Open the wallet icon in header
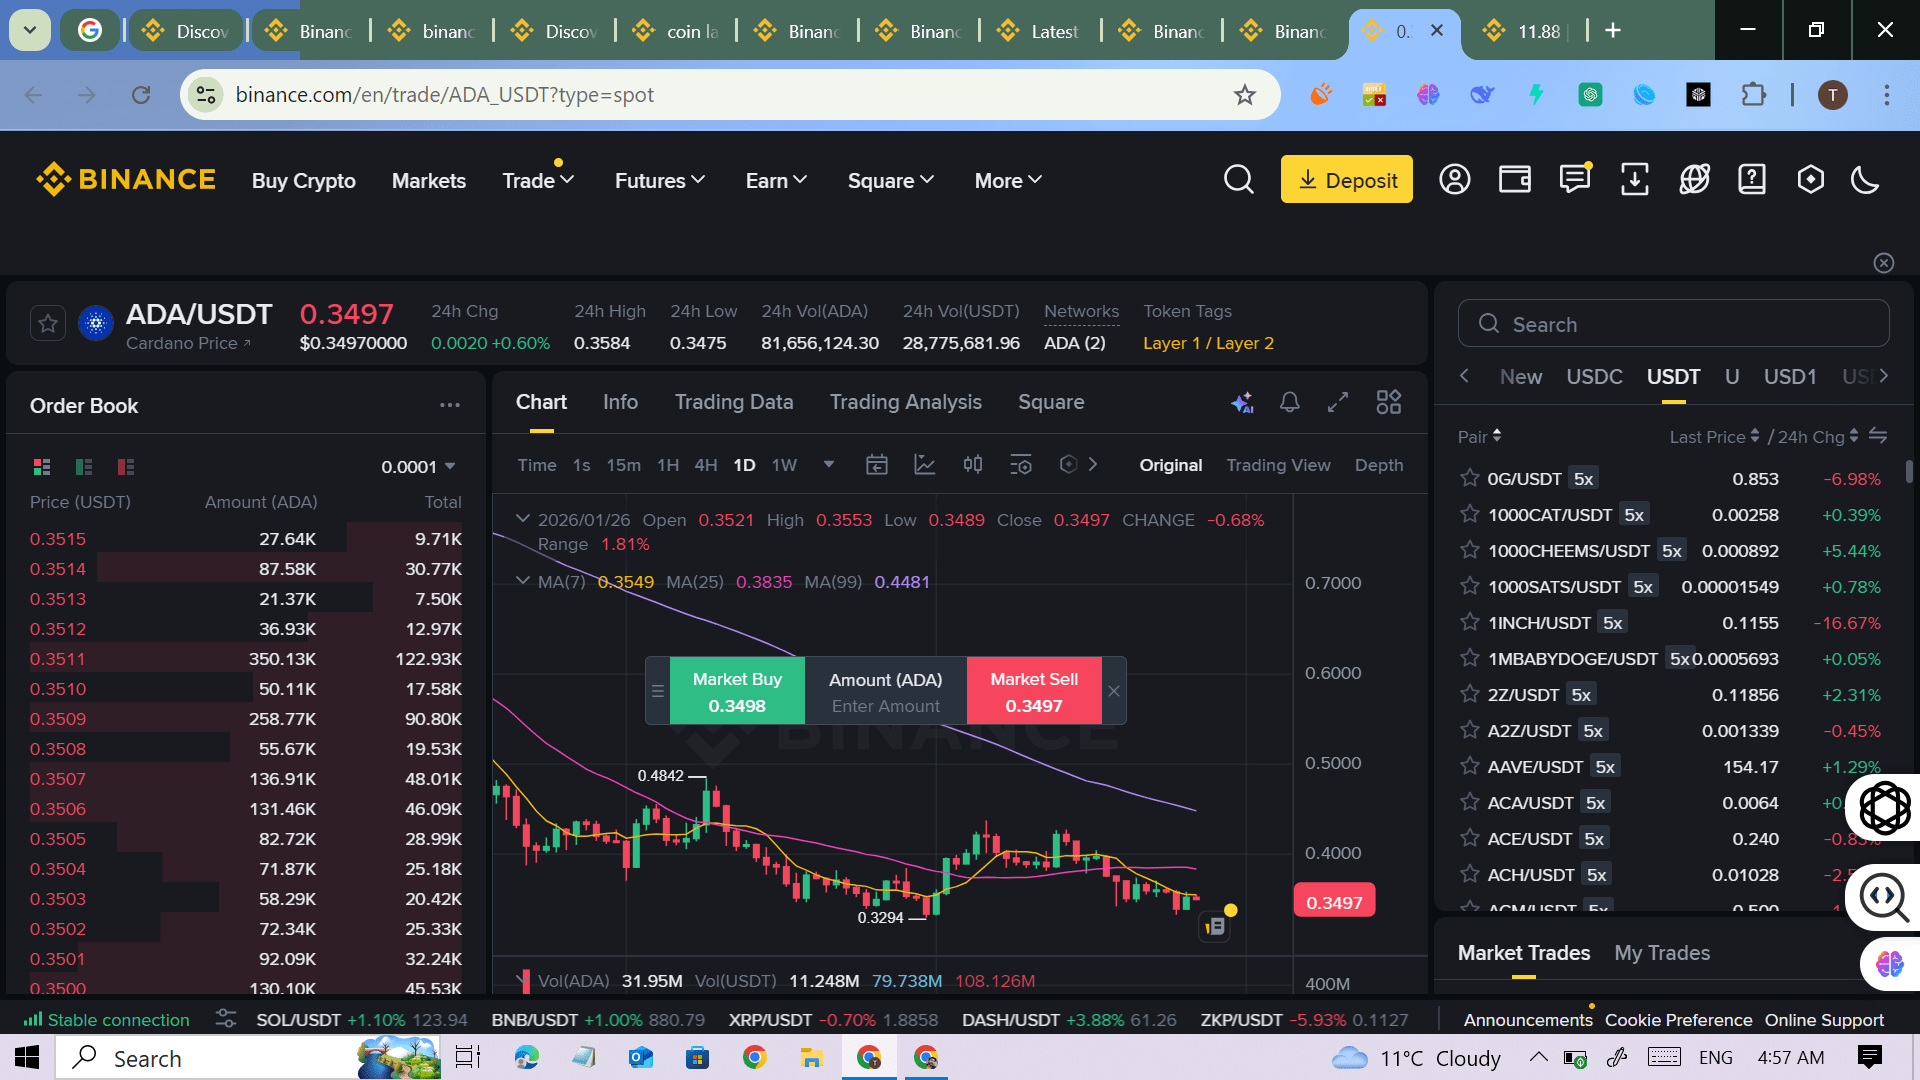Screen dimensions: 1920x1080 point(1514,180)
